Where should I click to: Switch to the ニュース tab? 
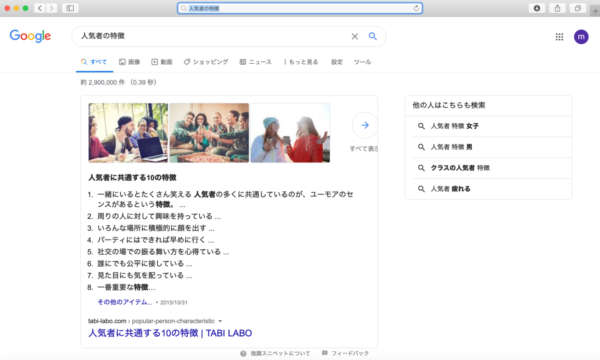(x=256, y=62)
